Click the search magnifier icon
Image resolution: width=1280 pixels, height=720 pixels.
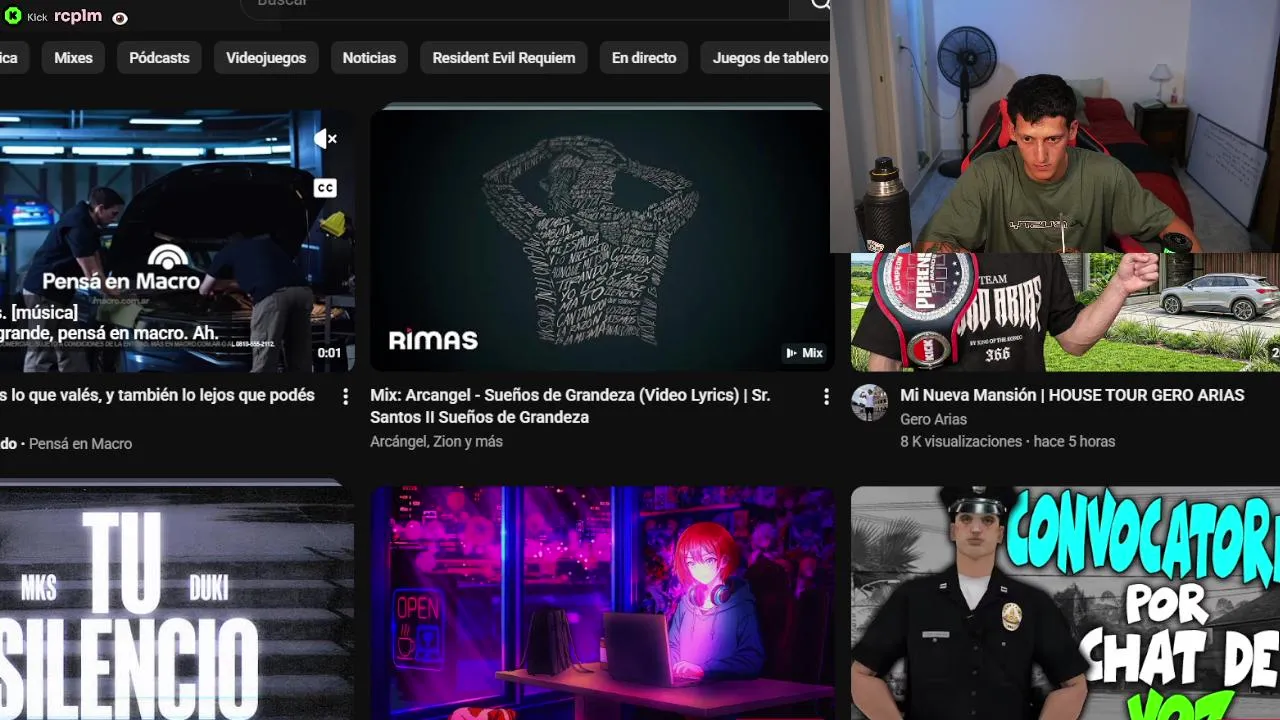click(820, 4)
